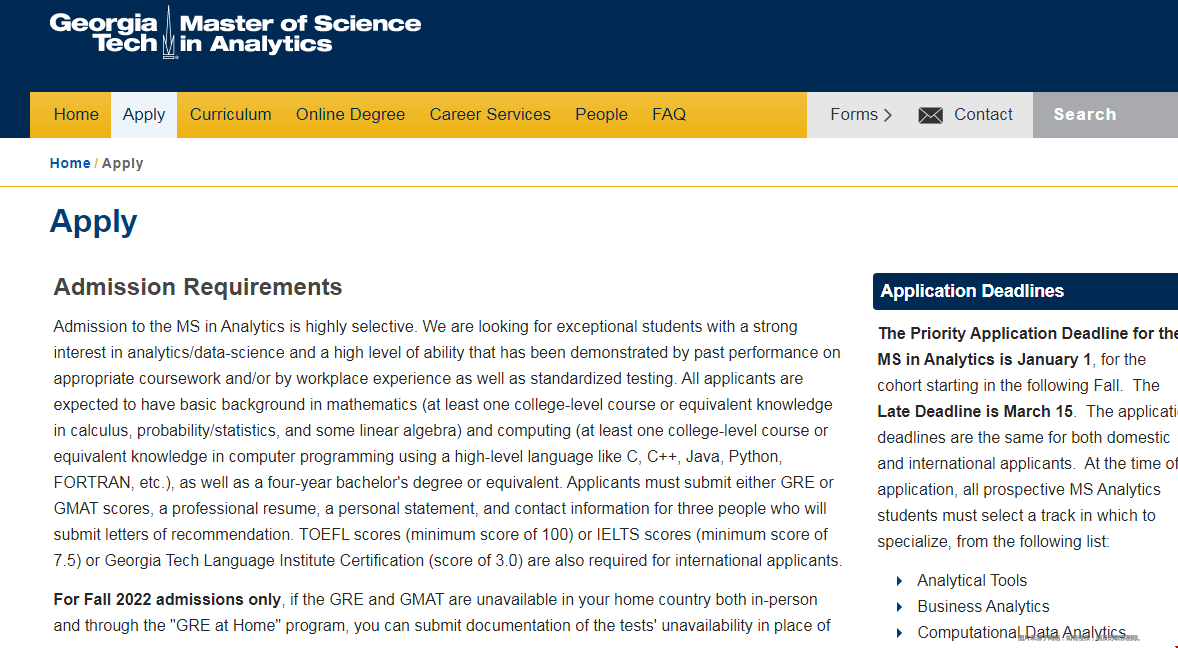Click the chevron arrow next to Forms
Screen dimensions: 1178x648
pyautogui.click(x=888, y=115)
